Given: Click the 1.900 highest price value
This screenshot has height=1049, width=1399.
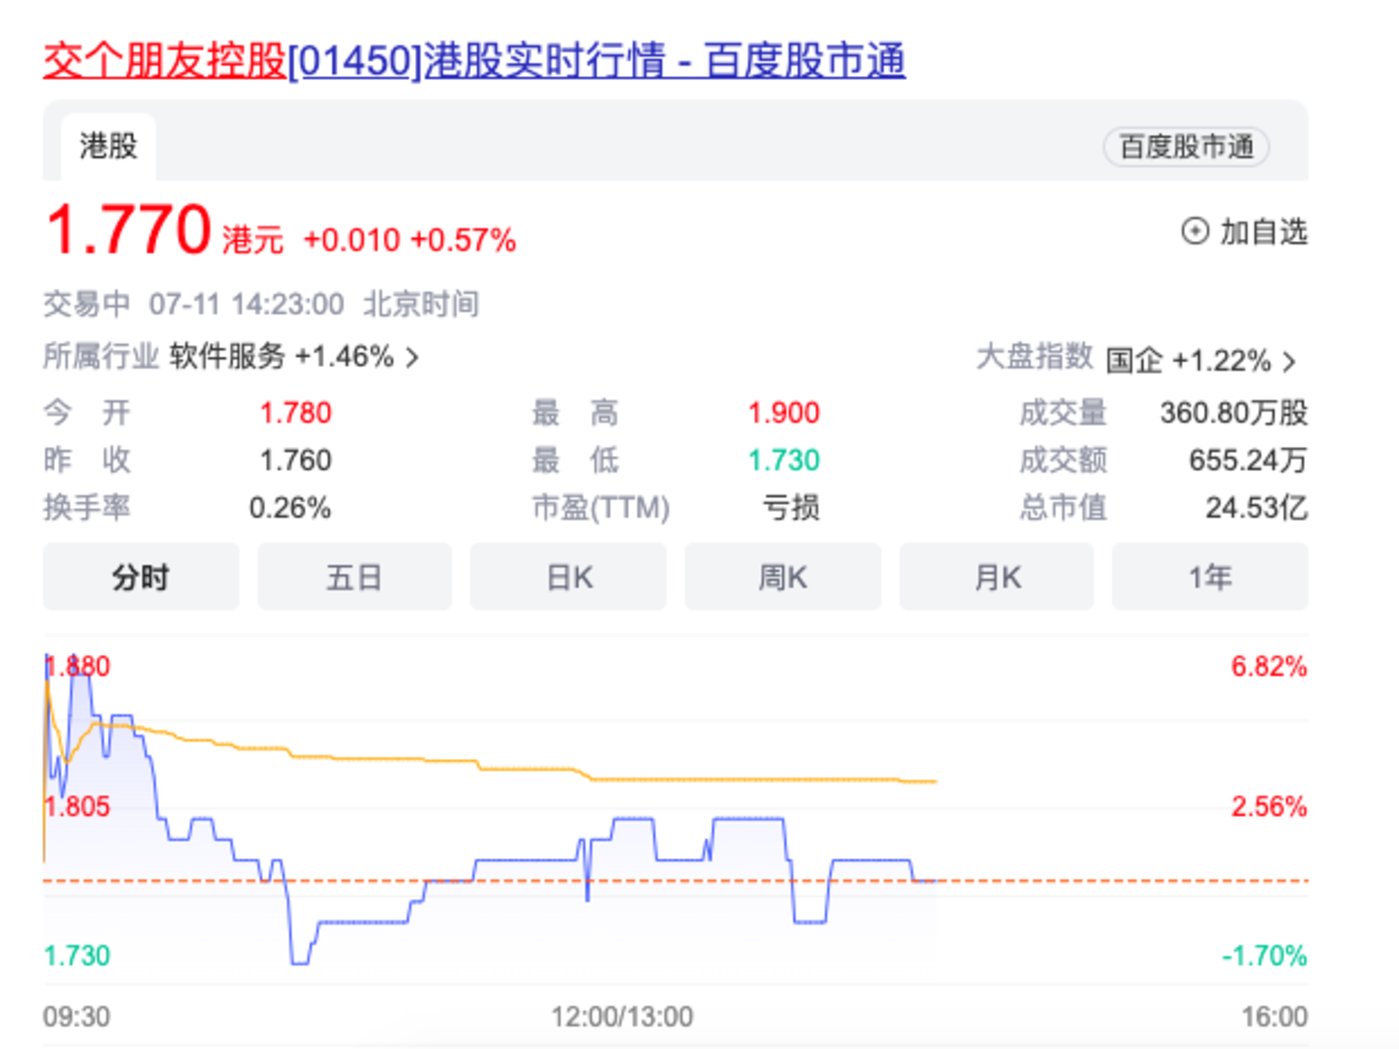Looking at the screenshot, I should click(783, 413).
